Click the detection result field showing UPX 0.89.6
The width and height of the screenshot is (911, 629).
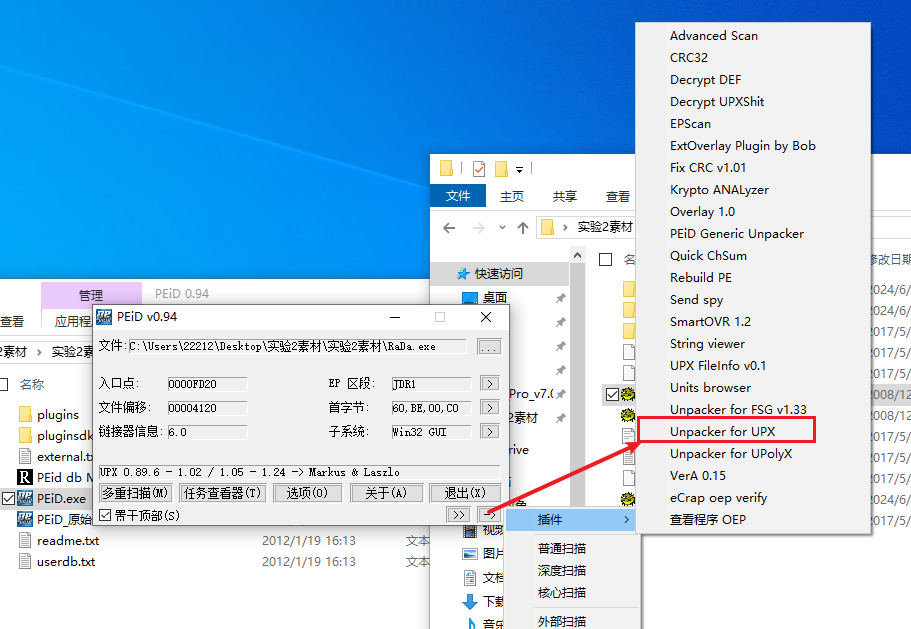tap(299, 472)
